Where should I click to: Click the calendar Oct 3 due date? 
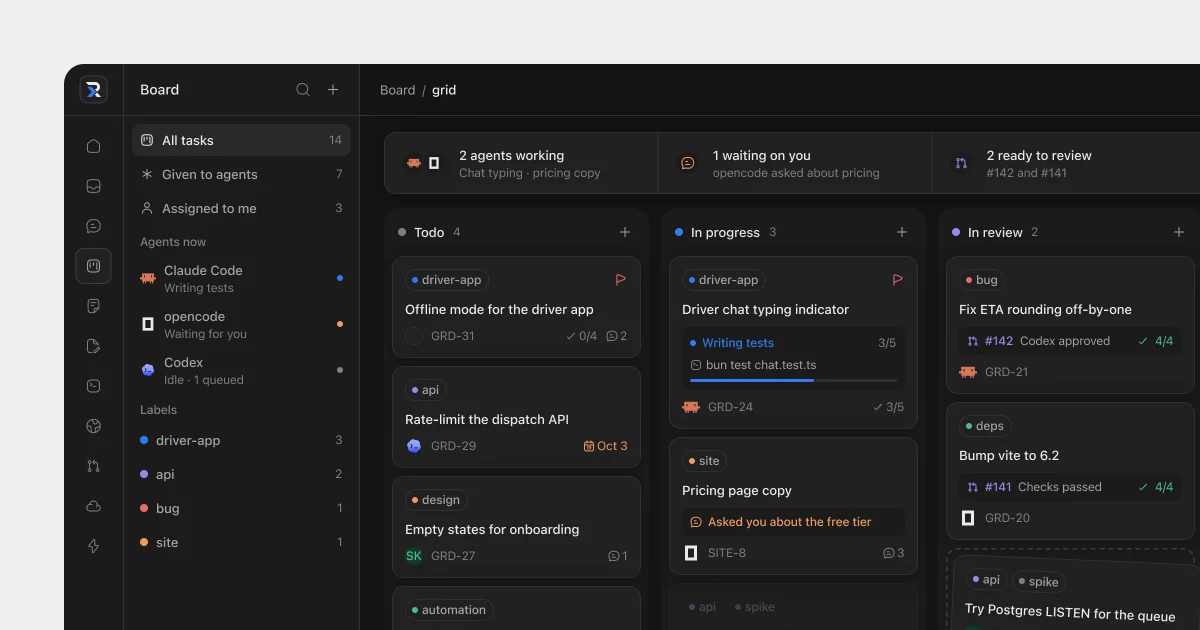point(605,446)
